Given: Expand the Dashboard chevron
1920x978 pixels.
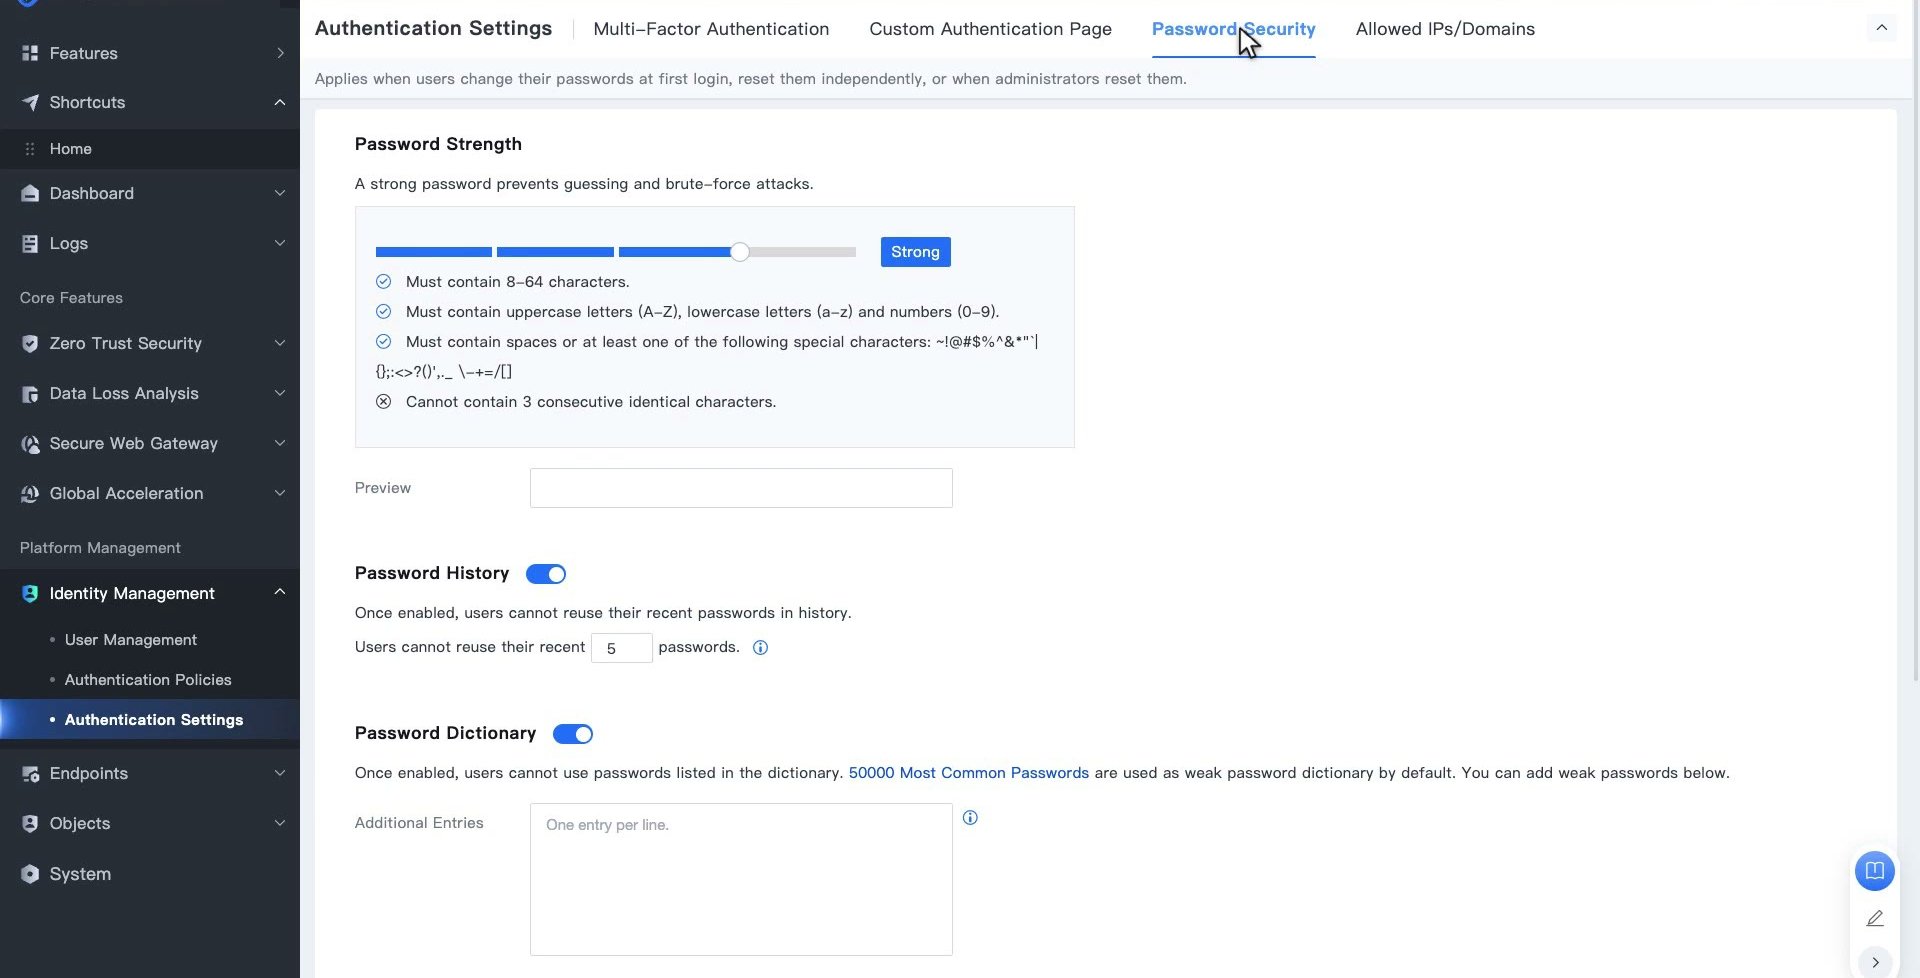Looking at the screenshot, I should pos(280,193).
